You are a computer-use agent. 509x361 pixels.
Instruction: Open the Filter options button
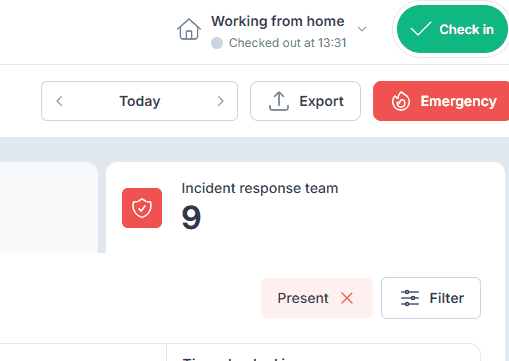click(x=431, y=298)
